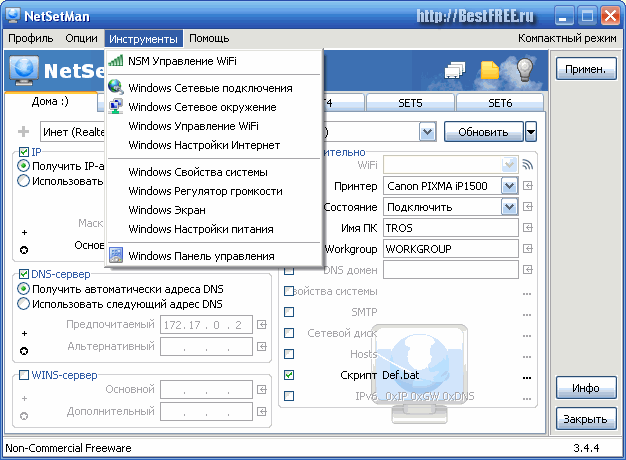Click the Обновить button
The height and width of the screenshot is (460, 626).
483,132
